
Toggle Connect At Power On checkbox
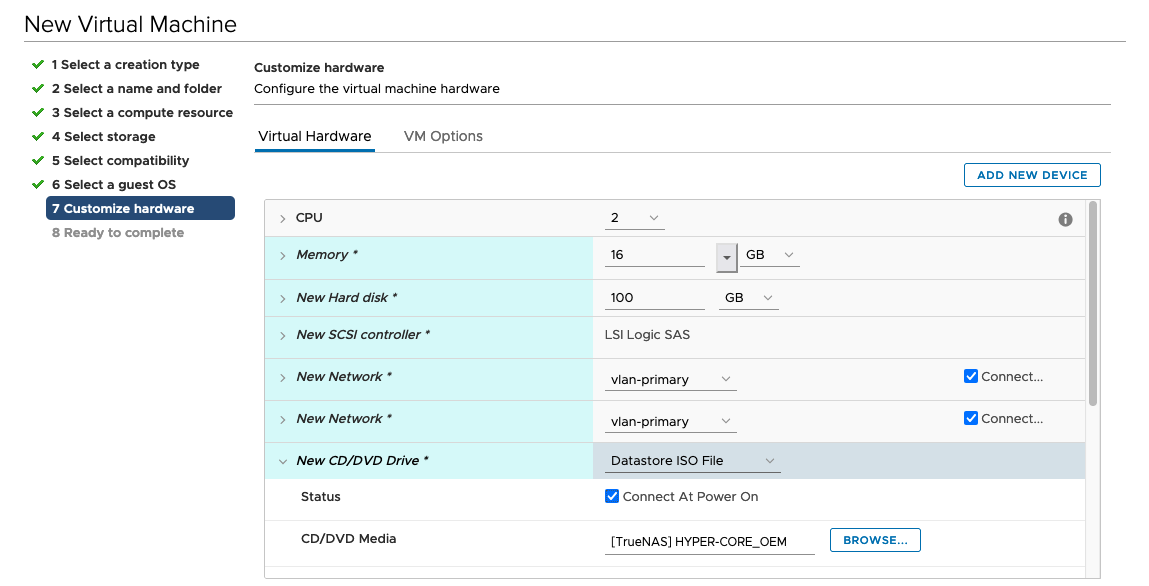pyautogui.click(x=612, y=497)
